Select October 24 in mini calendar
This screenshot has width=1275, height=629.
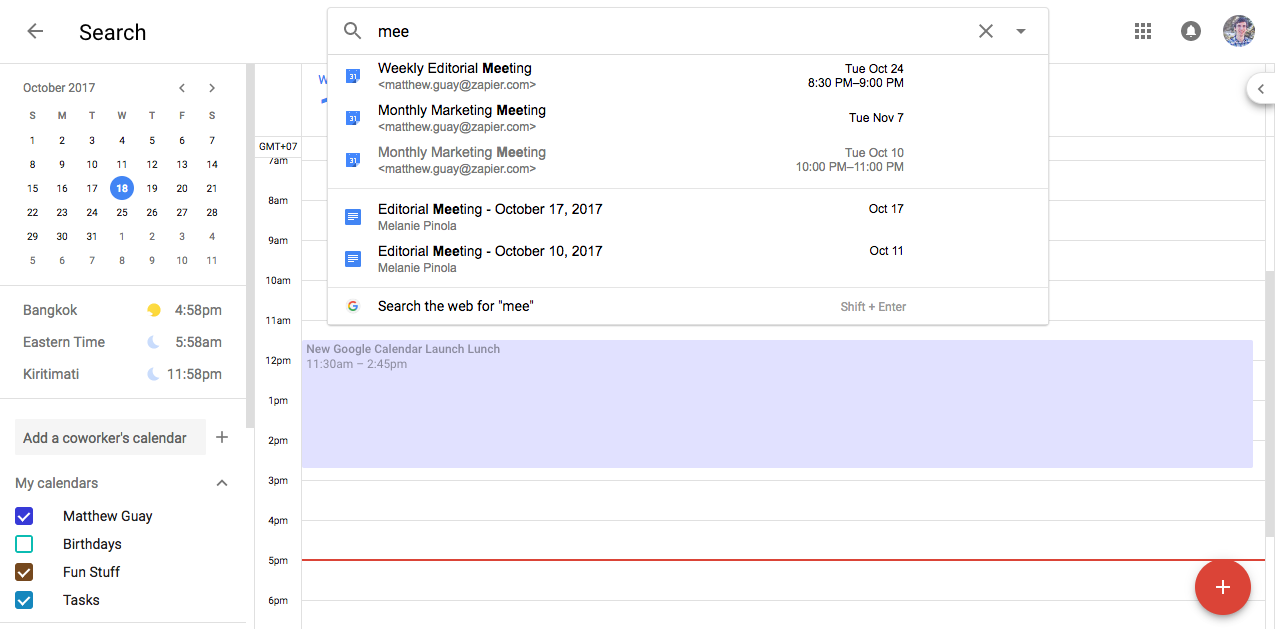pyautogui.click(x=92, y=212)
